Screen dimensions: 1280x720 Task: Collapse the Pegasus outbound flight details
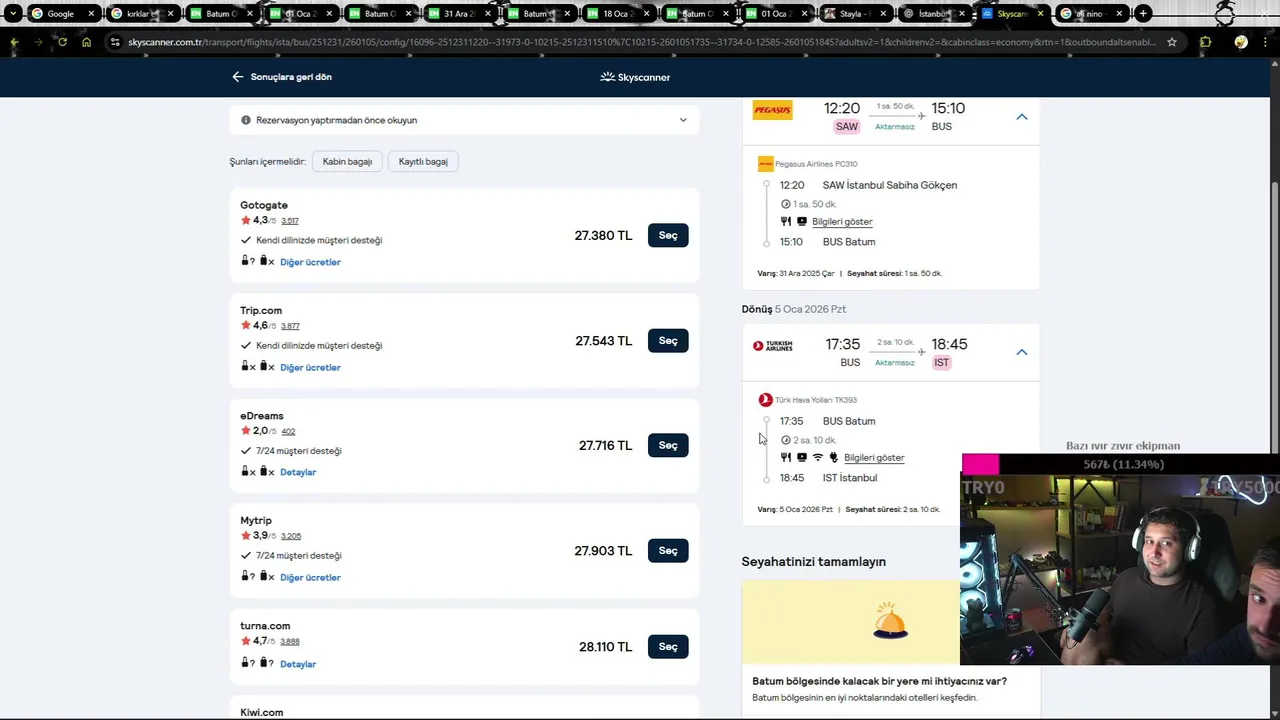coord(1021,117)
